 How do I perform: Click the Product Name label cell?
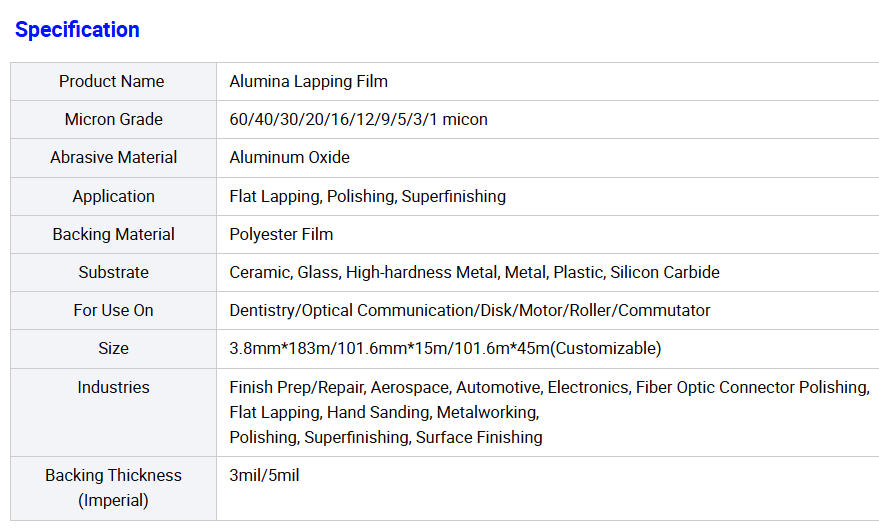tap(112, 81)
